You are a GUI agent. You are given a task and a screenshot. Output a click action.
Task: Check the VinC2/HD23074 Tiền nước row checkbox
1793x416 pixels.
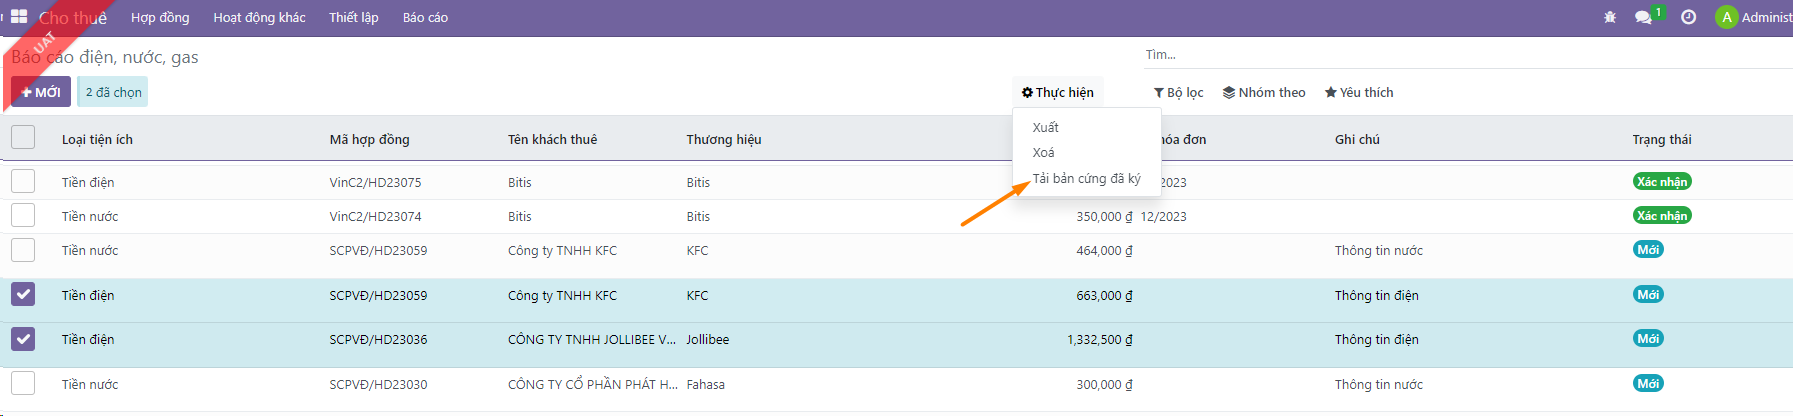(x=23, y=215)
